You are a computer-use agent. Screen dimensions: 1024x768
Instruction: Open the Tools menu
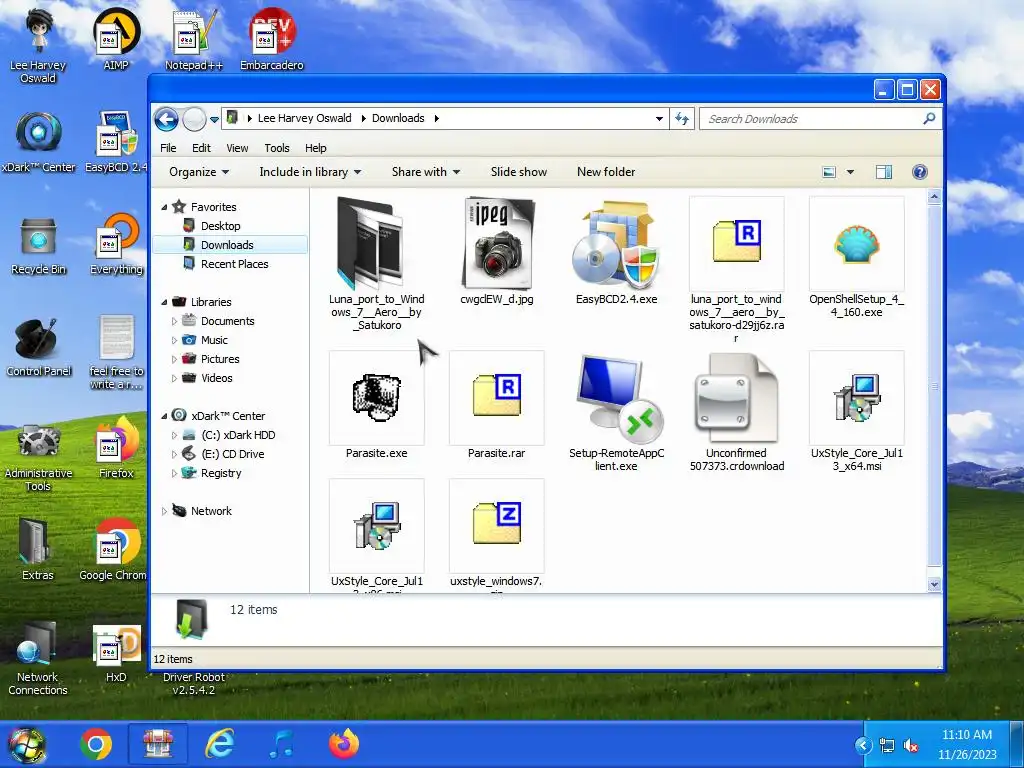[x=277, y=148]
